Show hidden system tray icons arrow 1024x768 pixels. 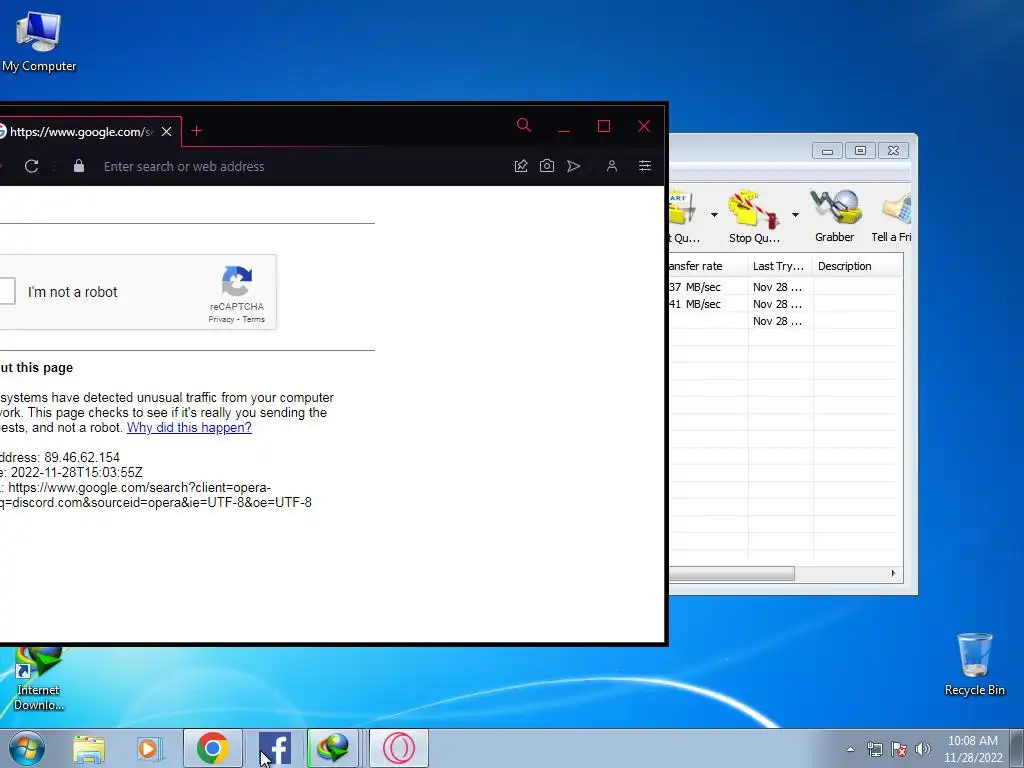[x=850, y=749]
